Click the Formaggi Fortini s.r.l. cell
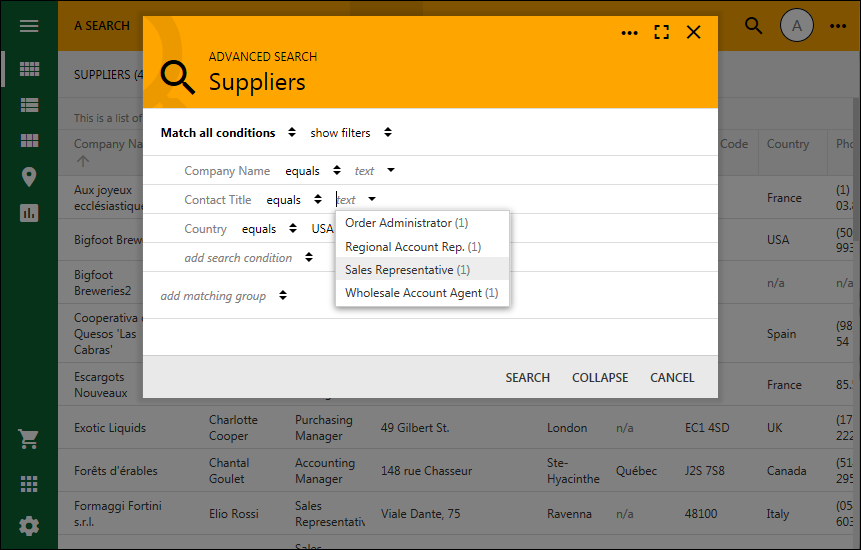This screenshot has width=861, height=550. 118,513
